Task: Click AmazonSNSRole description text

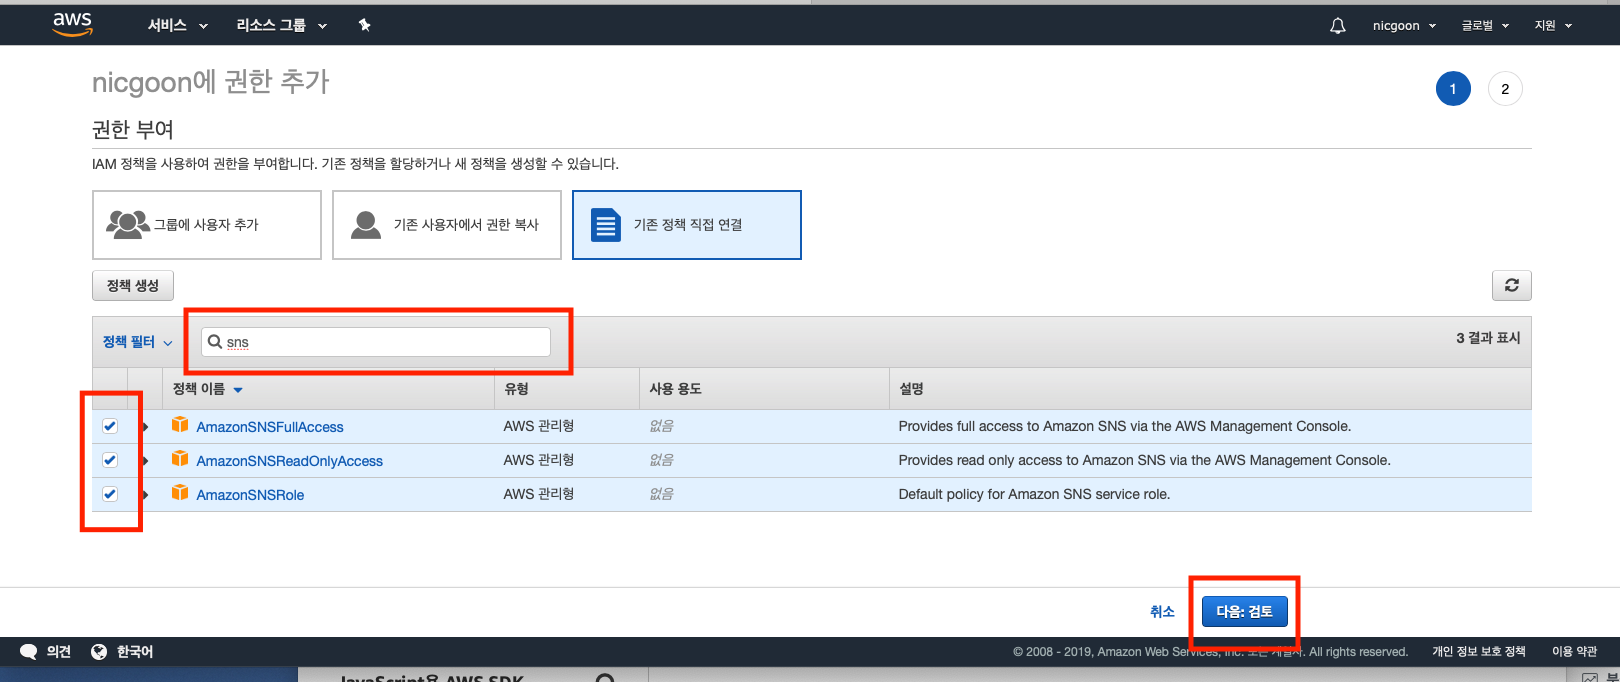Action: click(x=1034, y=494)
